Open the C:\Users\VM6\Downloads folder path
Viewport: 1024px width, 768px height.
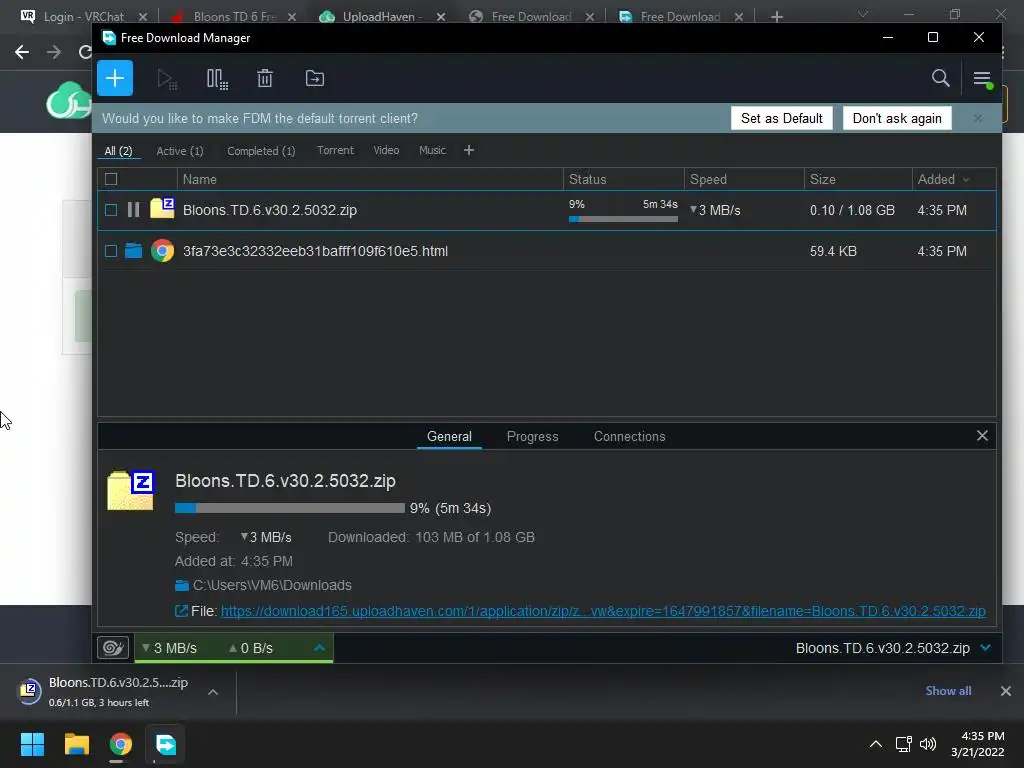click(272, 585)
